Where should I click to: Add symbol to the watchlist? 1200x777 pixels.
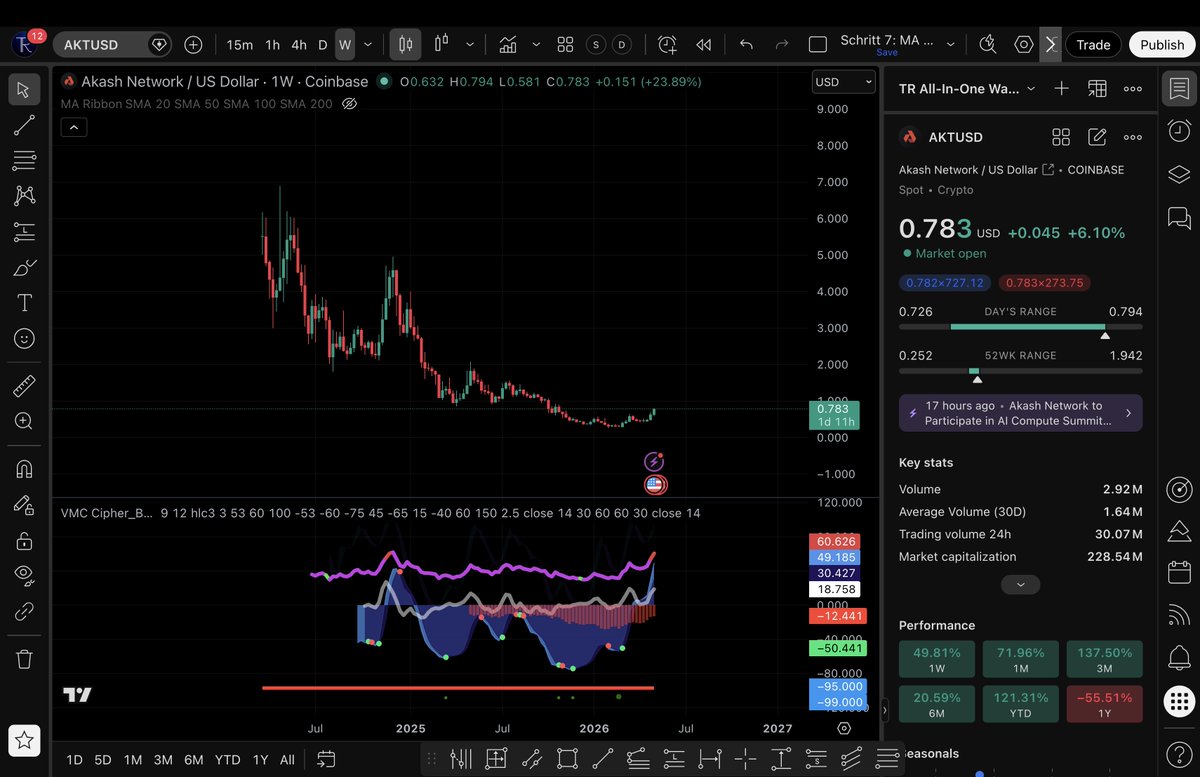(x=1062, y=89)
